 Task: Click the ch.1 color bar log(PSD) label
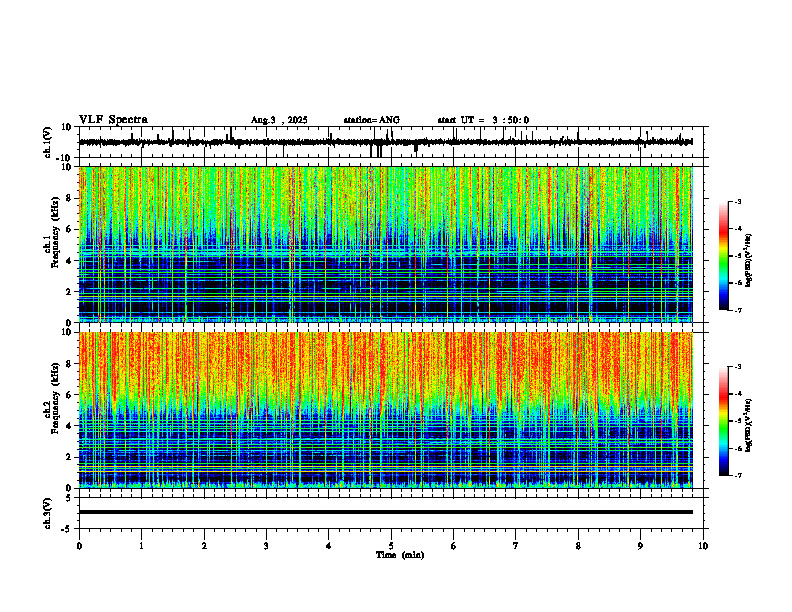749,261
